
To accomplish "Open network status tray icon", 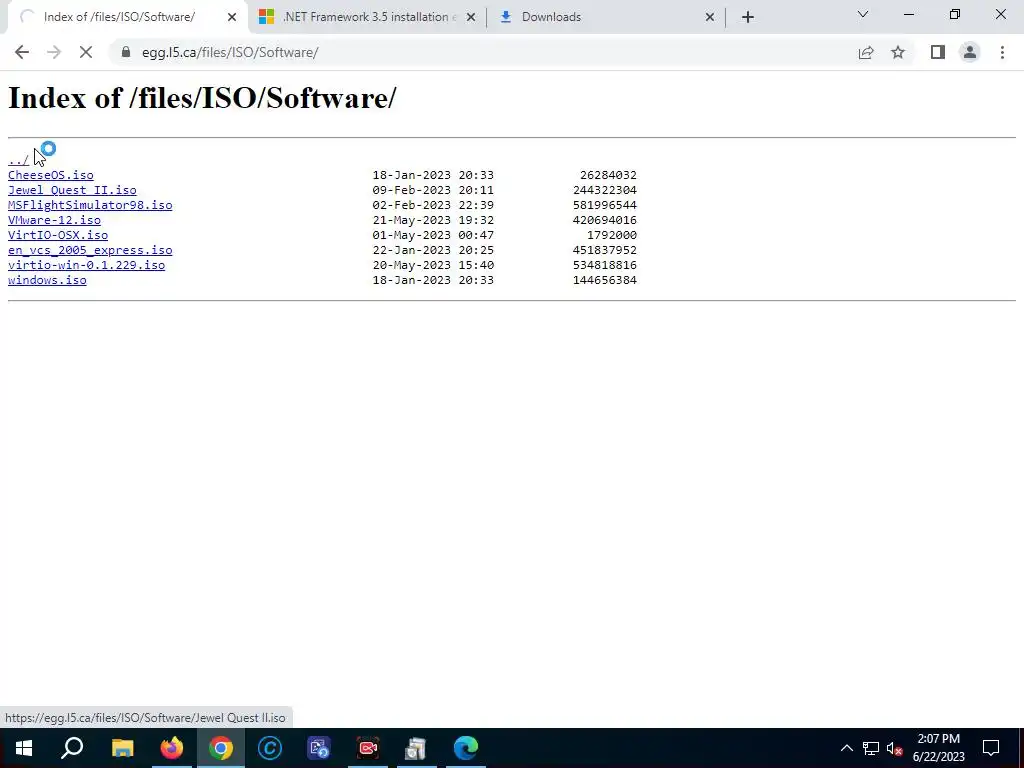I will (x=871, y=748).
